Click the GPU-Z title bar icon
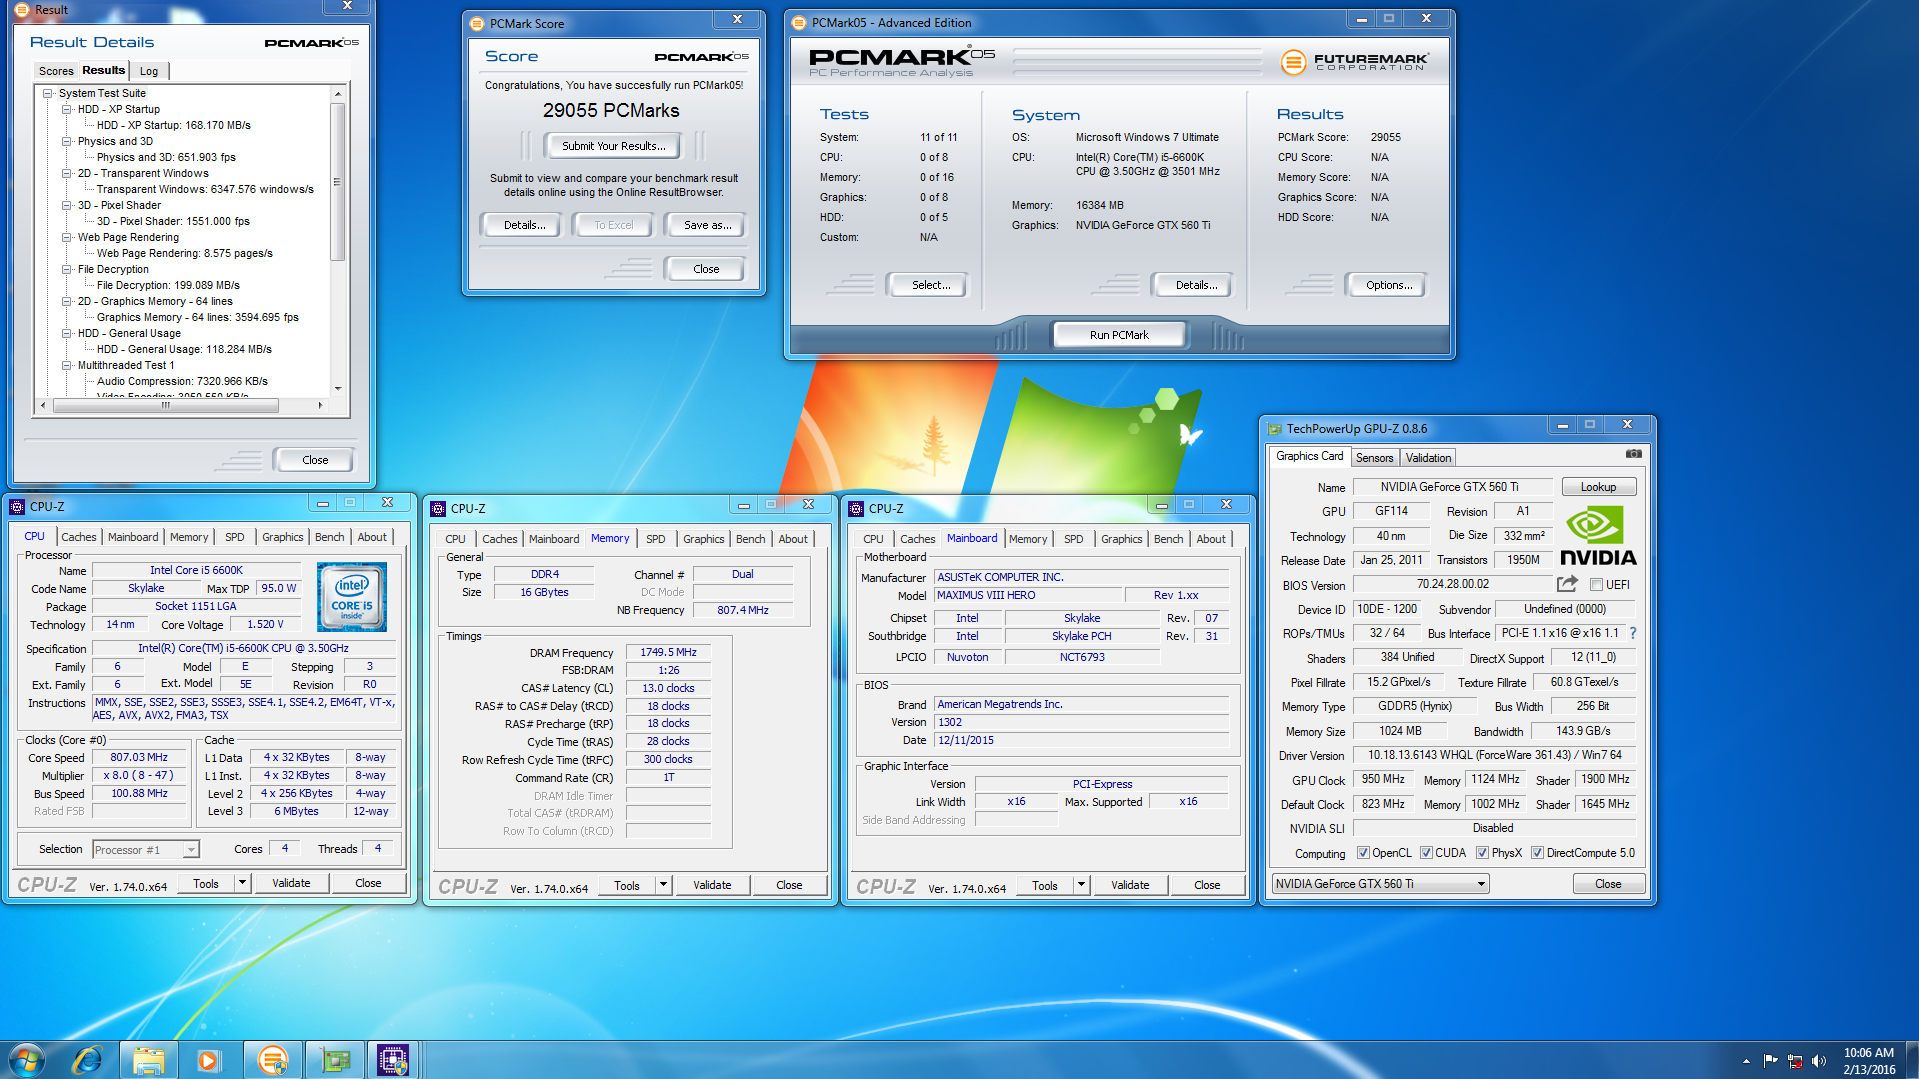The height and width of the screenshot is (1079, 1919). pos(1274,429)
